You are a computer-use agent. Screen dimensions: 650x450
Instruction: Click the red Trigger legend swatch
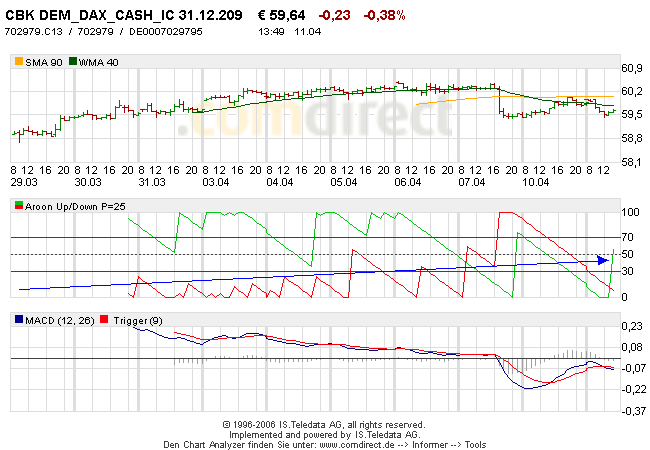point(104,319)
